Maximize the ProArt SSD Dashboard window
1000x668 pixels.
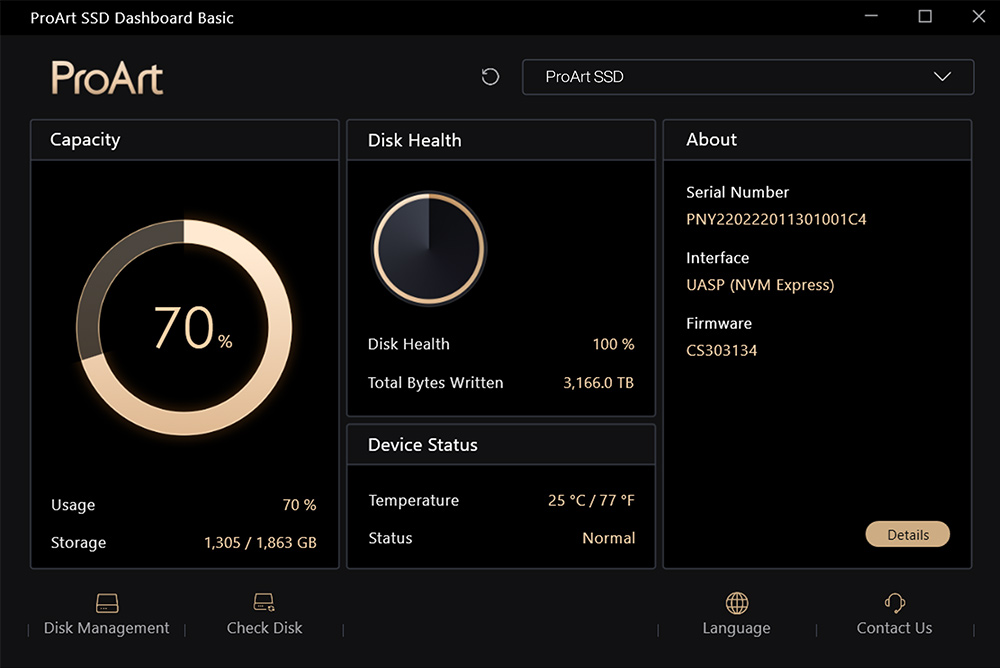(925, 17)
